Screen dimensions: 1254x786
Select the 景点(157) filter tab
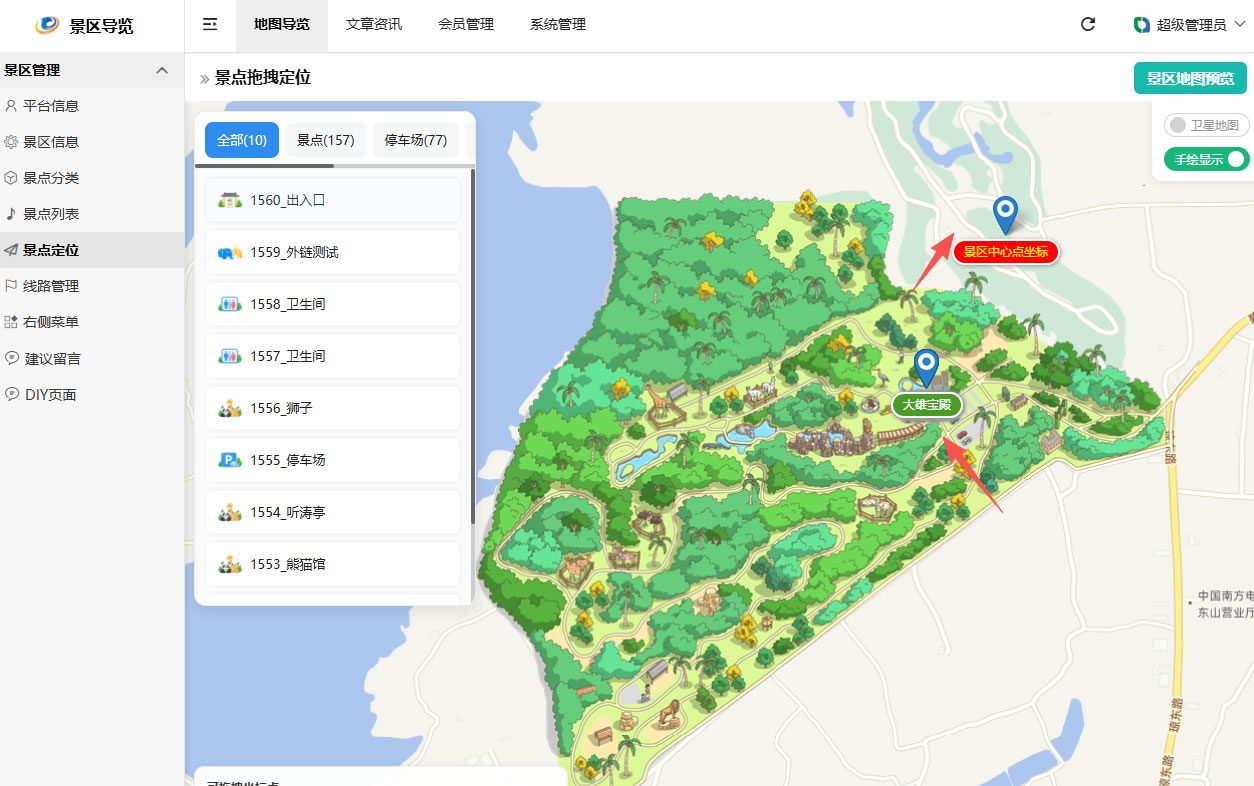pos(326,140)
